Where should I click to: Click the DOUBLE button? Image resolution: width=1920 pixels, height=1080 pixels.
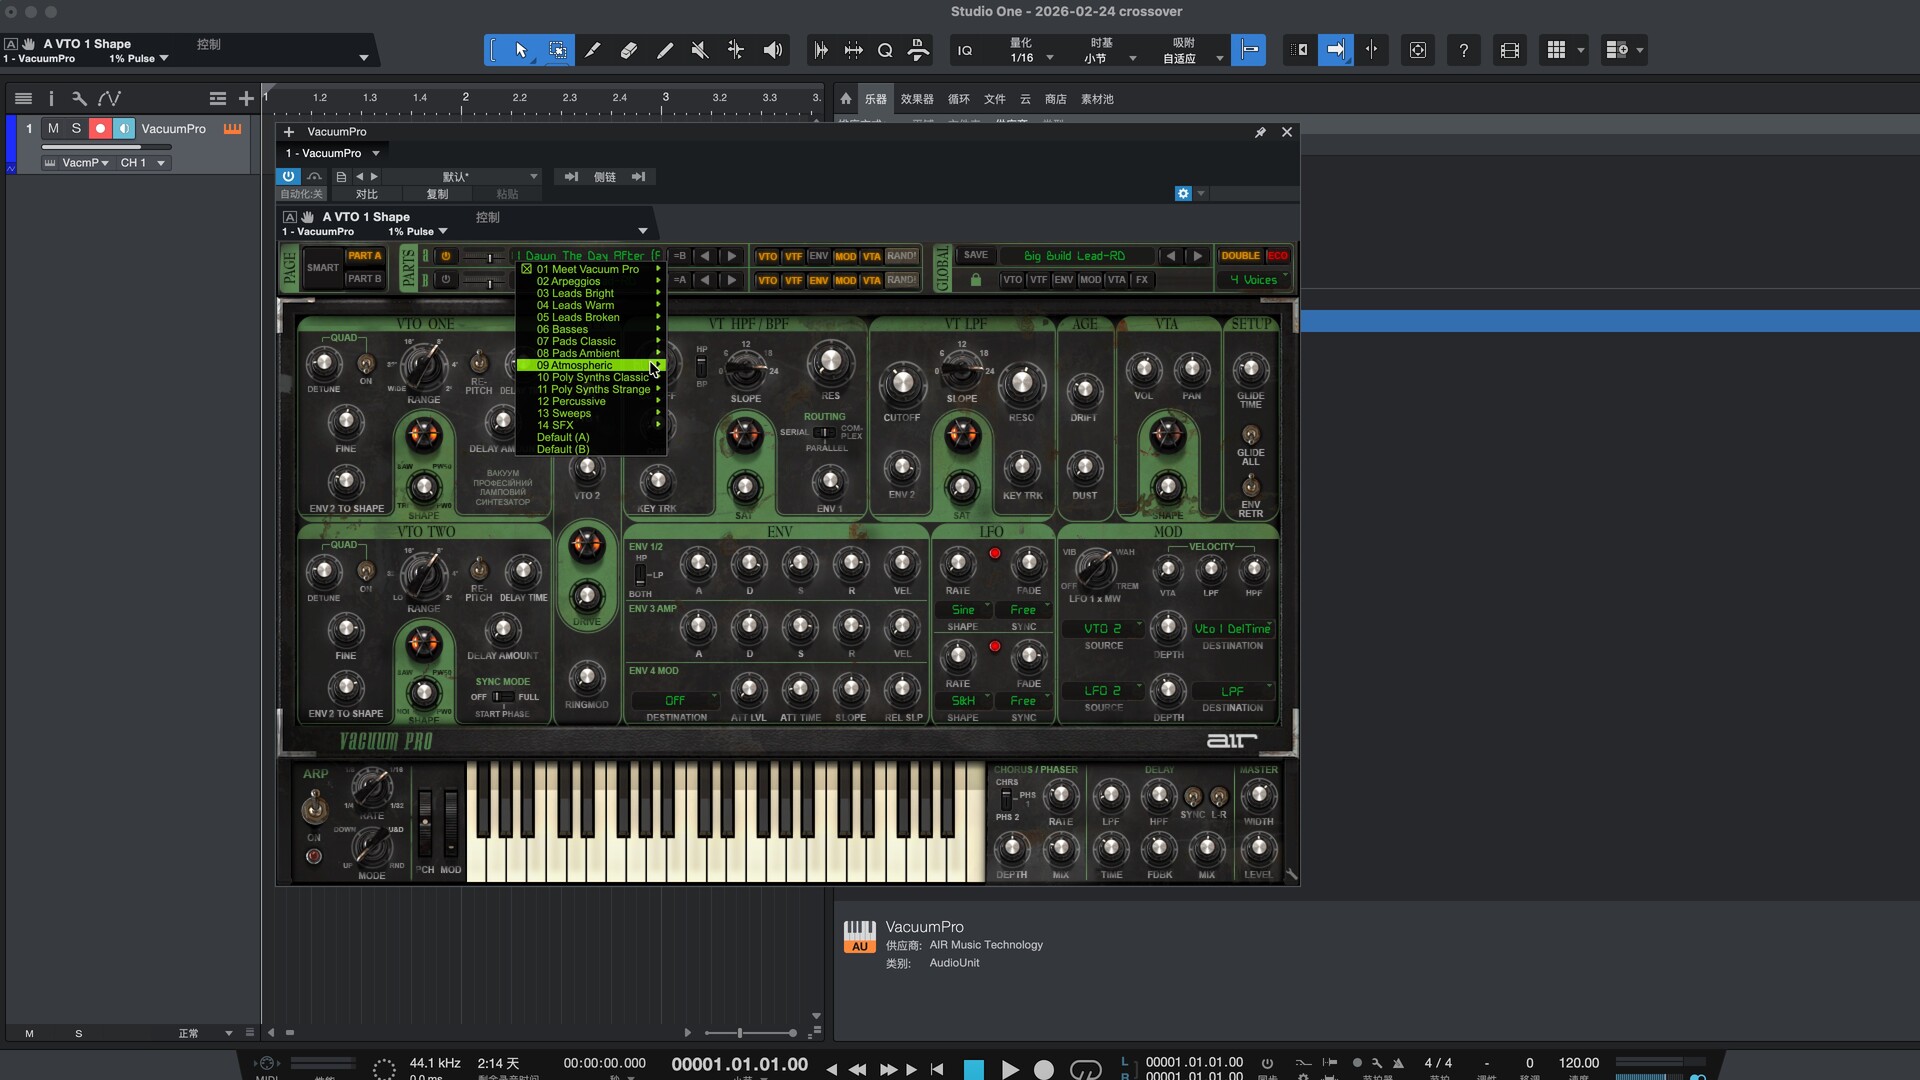tap(1240, 255)
